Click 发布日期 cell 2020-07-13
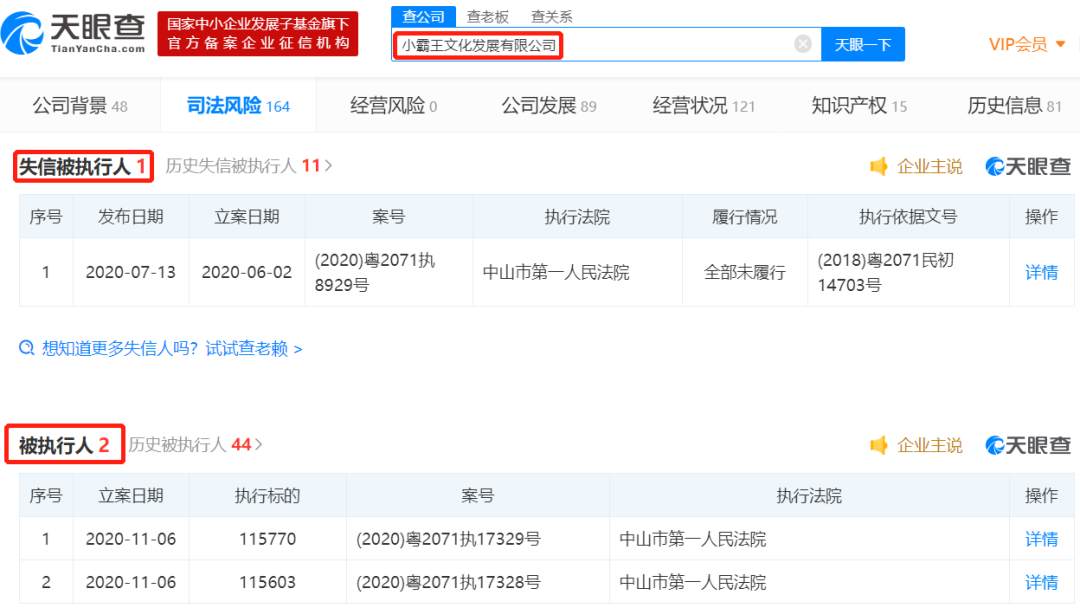The width and height of the screenshot is (1080, 608). click(x=131, y=272)
